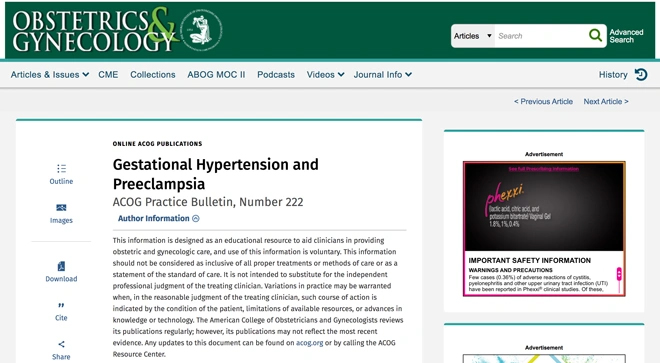660x363 pixels.
Task: Expand Author Information section
Action: point(158,218)
